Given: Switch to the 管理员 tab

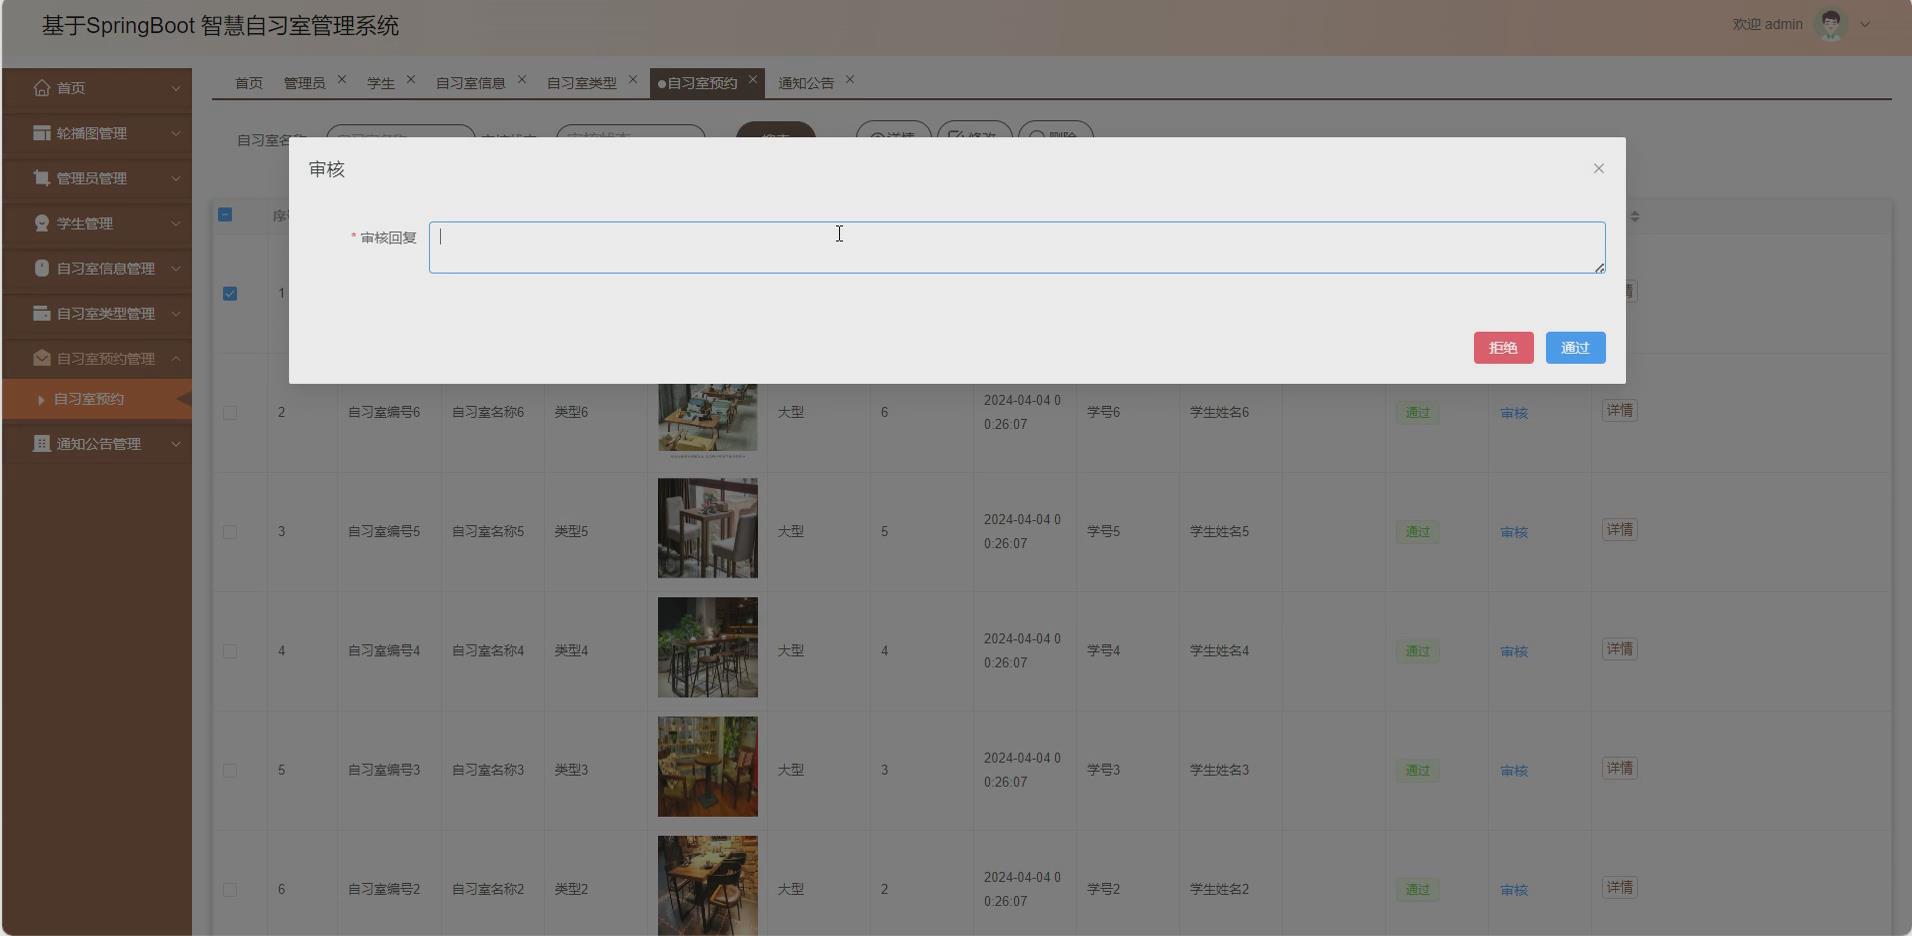Looking at the screenshot, I should 304,82.
